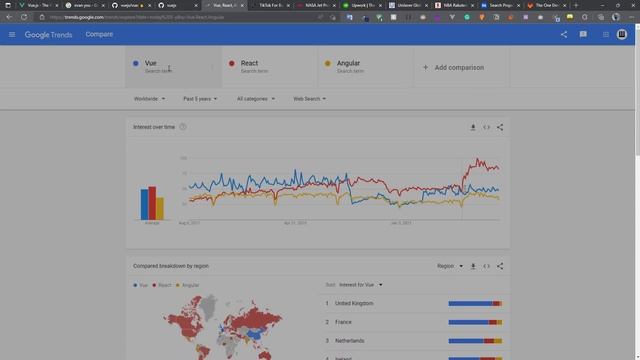The image size is (640, 360).
Task: Switch to the Upwork browser tab
Action: click(x=362, y=5)
